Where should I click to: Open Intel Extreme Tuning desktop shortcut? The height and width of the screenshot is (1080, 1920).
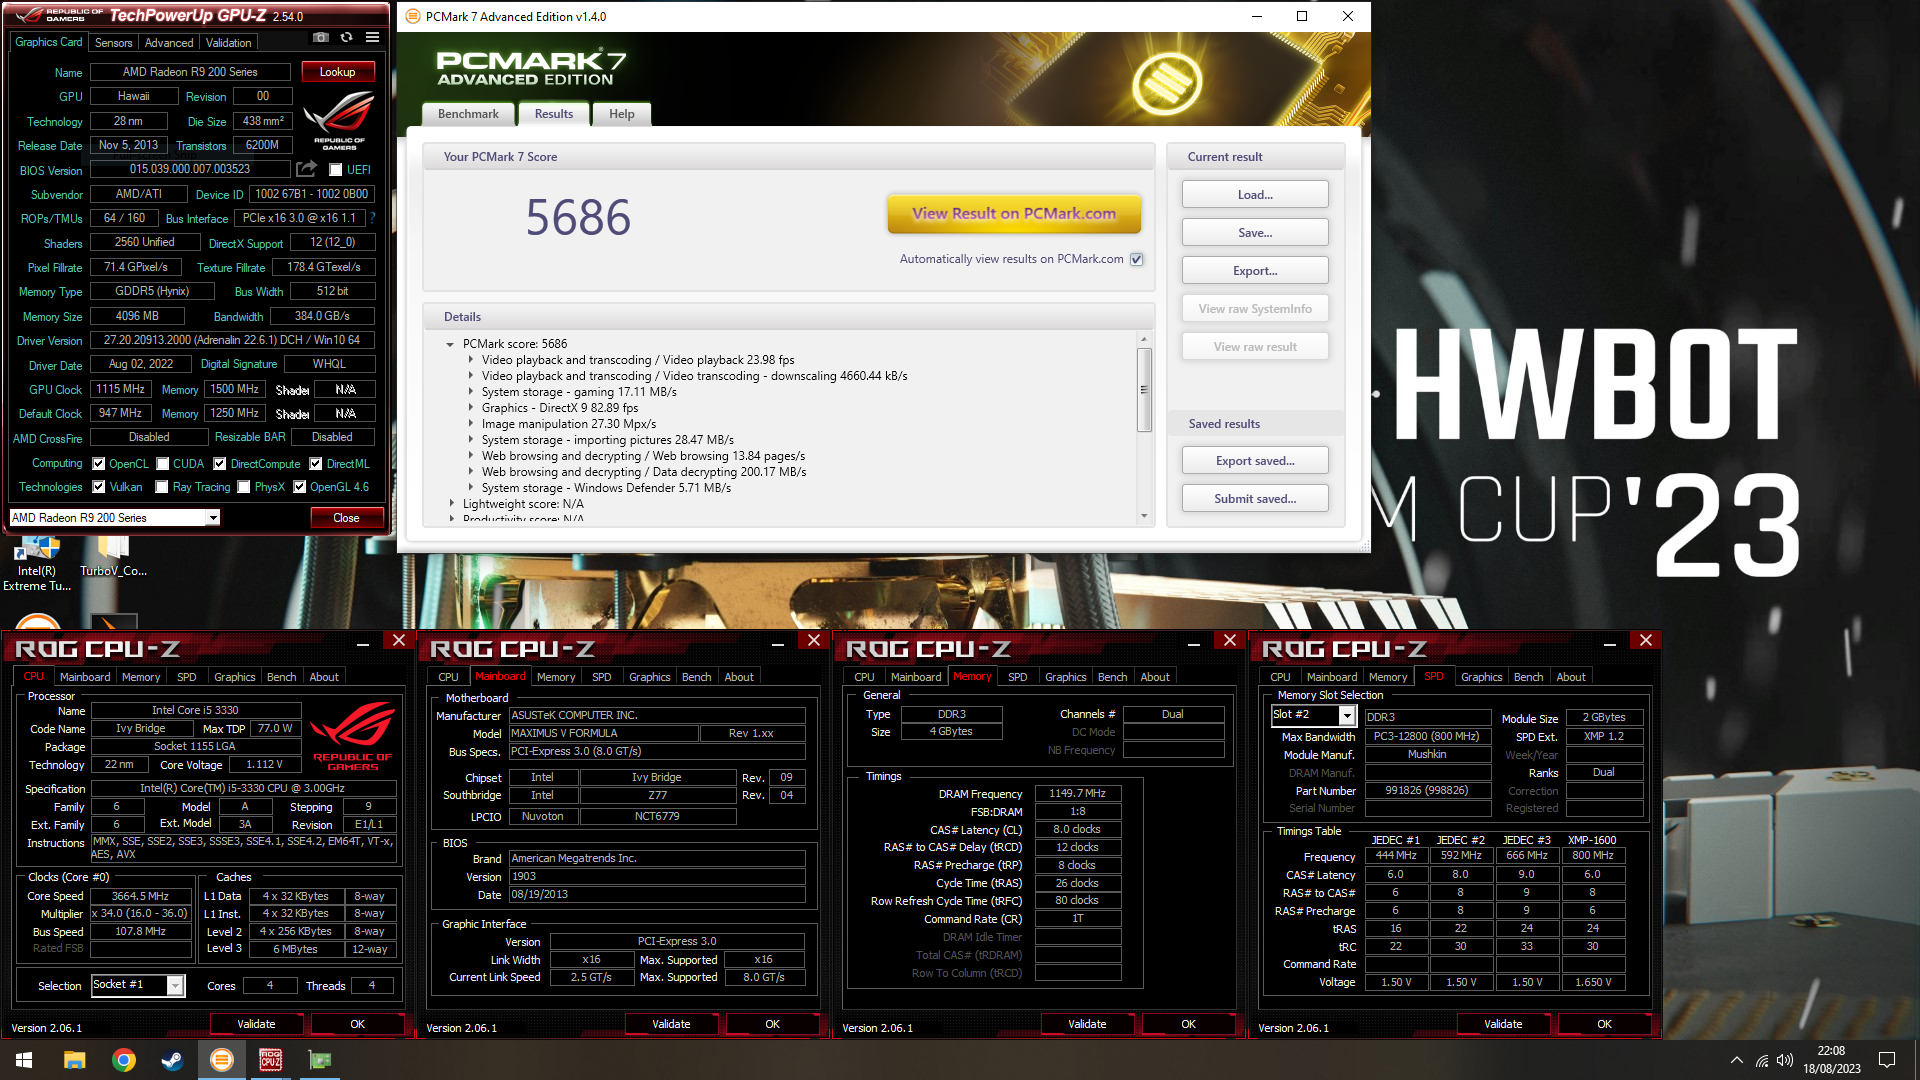point(37,564)
